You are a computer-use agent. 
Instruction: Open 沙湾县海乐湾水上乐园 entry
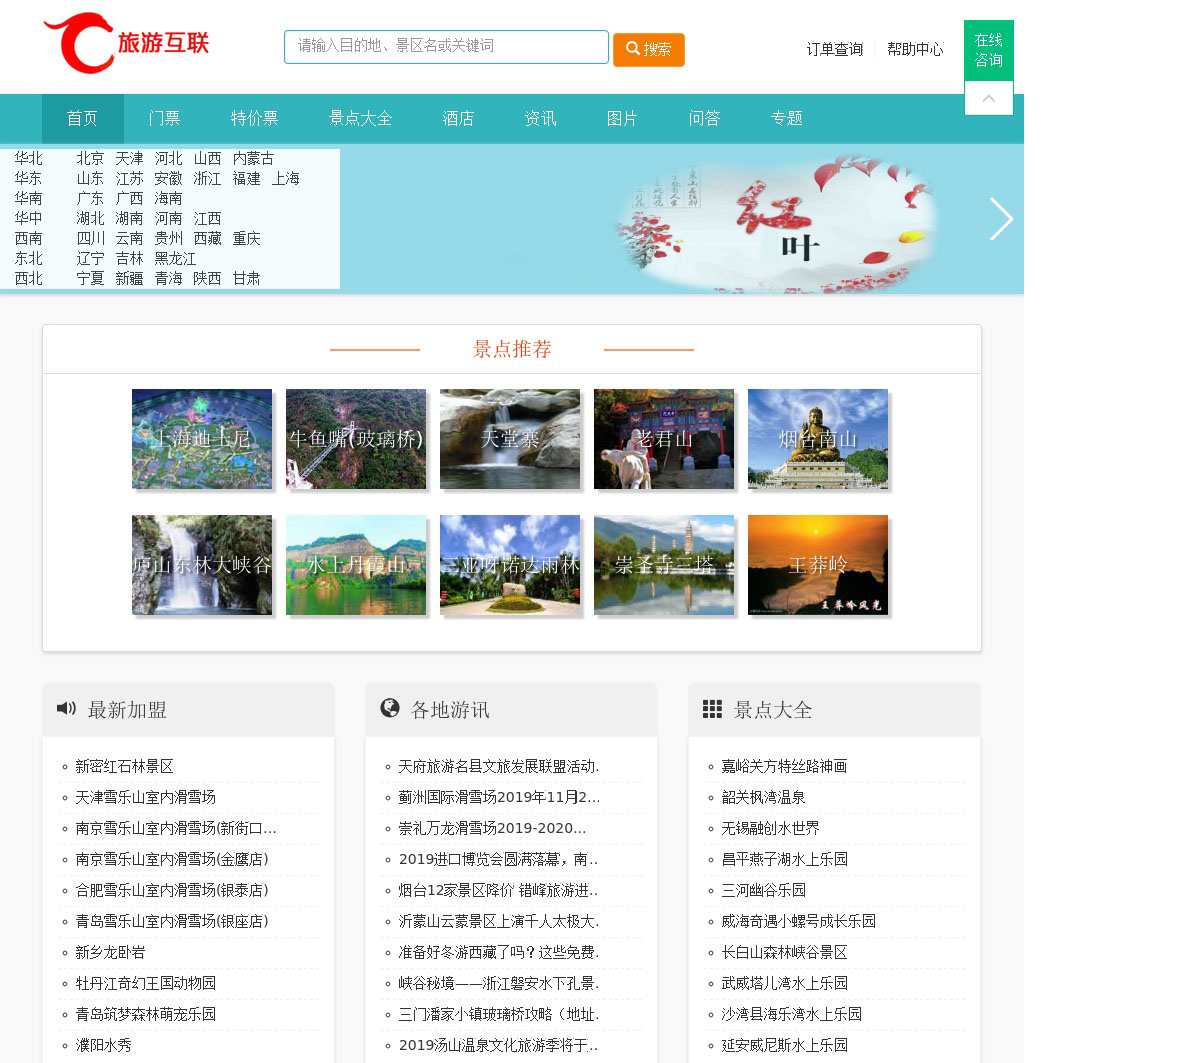[791, 1014]
